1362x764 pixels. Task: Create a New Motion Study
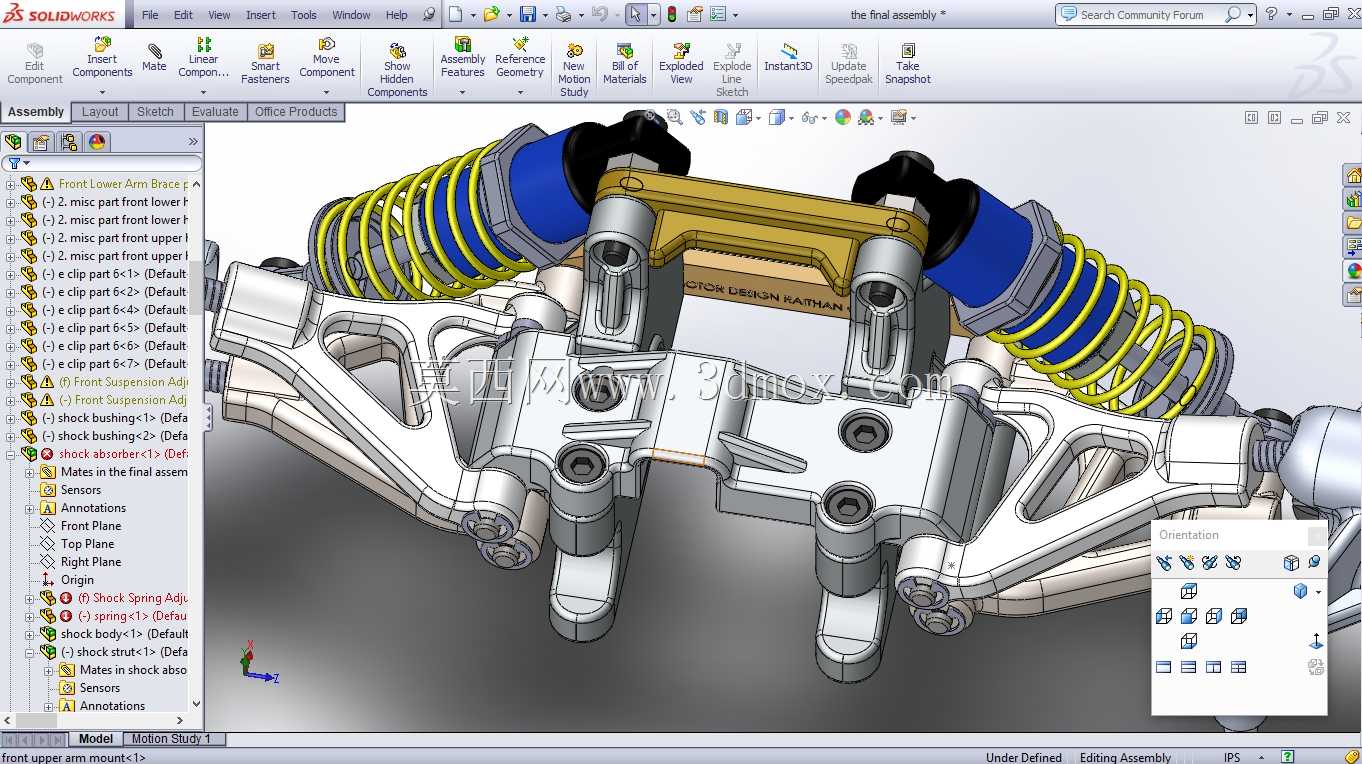coord(574,70)
